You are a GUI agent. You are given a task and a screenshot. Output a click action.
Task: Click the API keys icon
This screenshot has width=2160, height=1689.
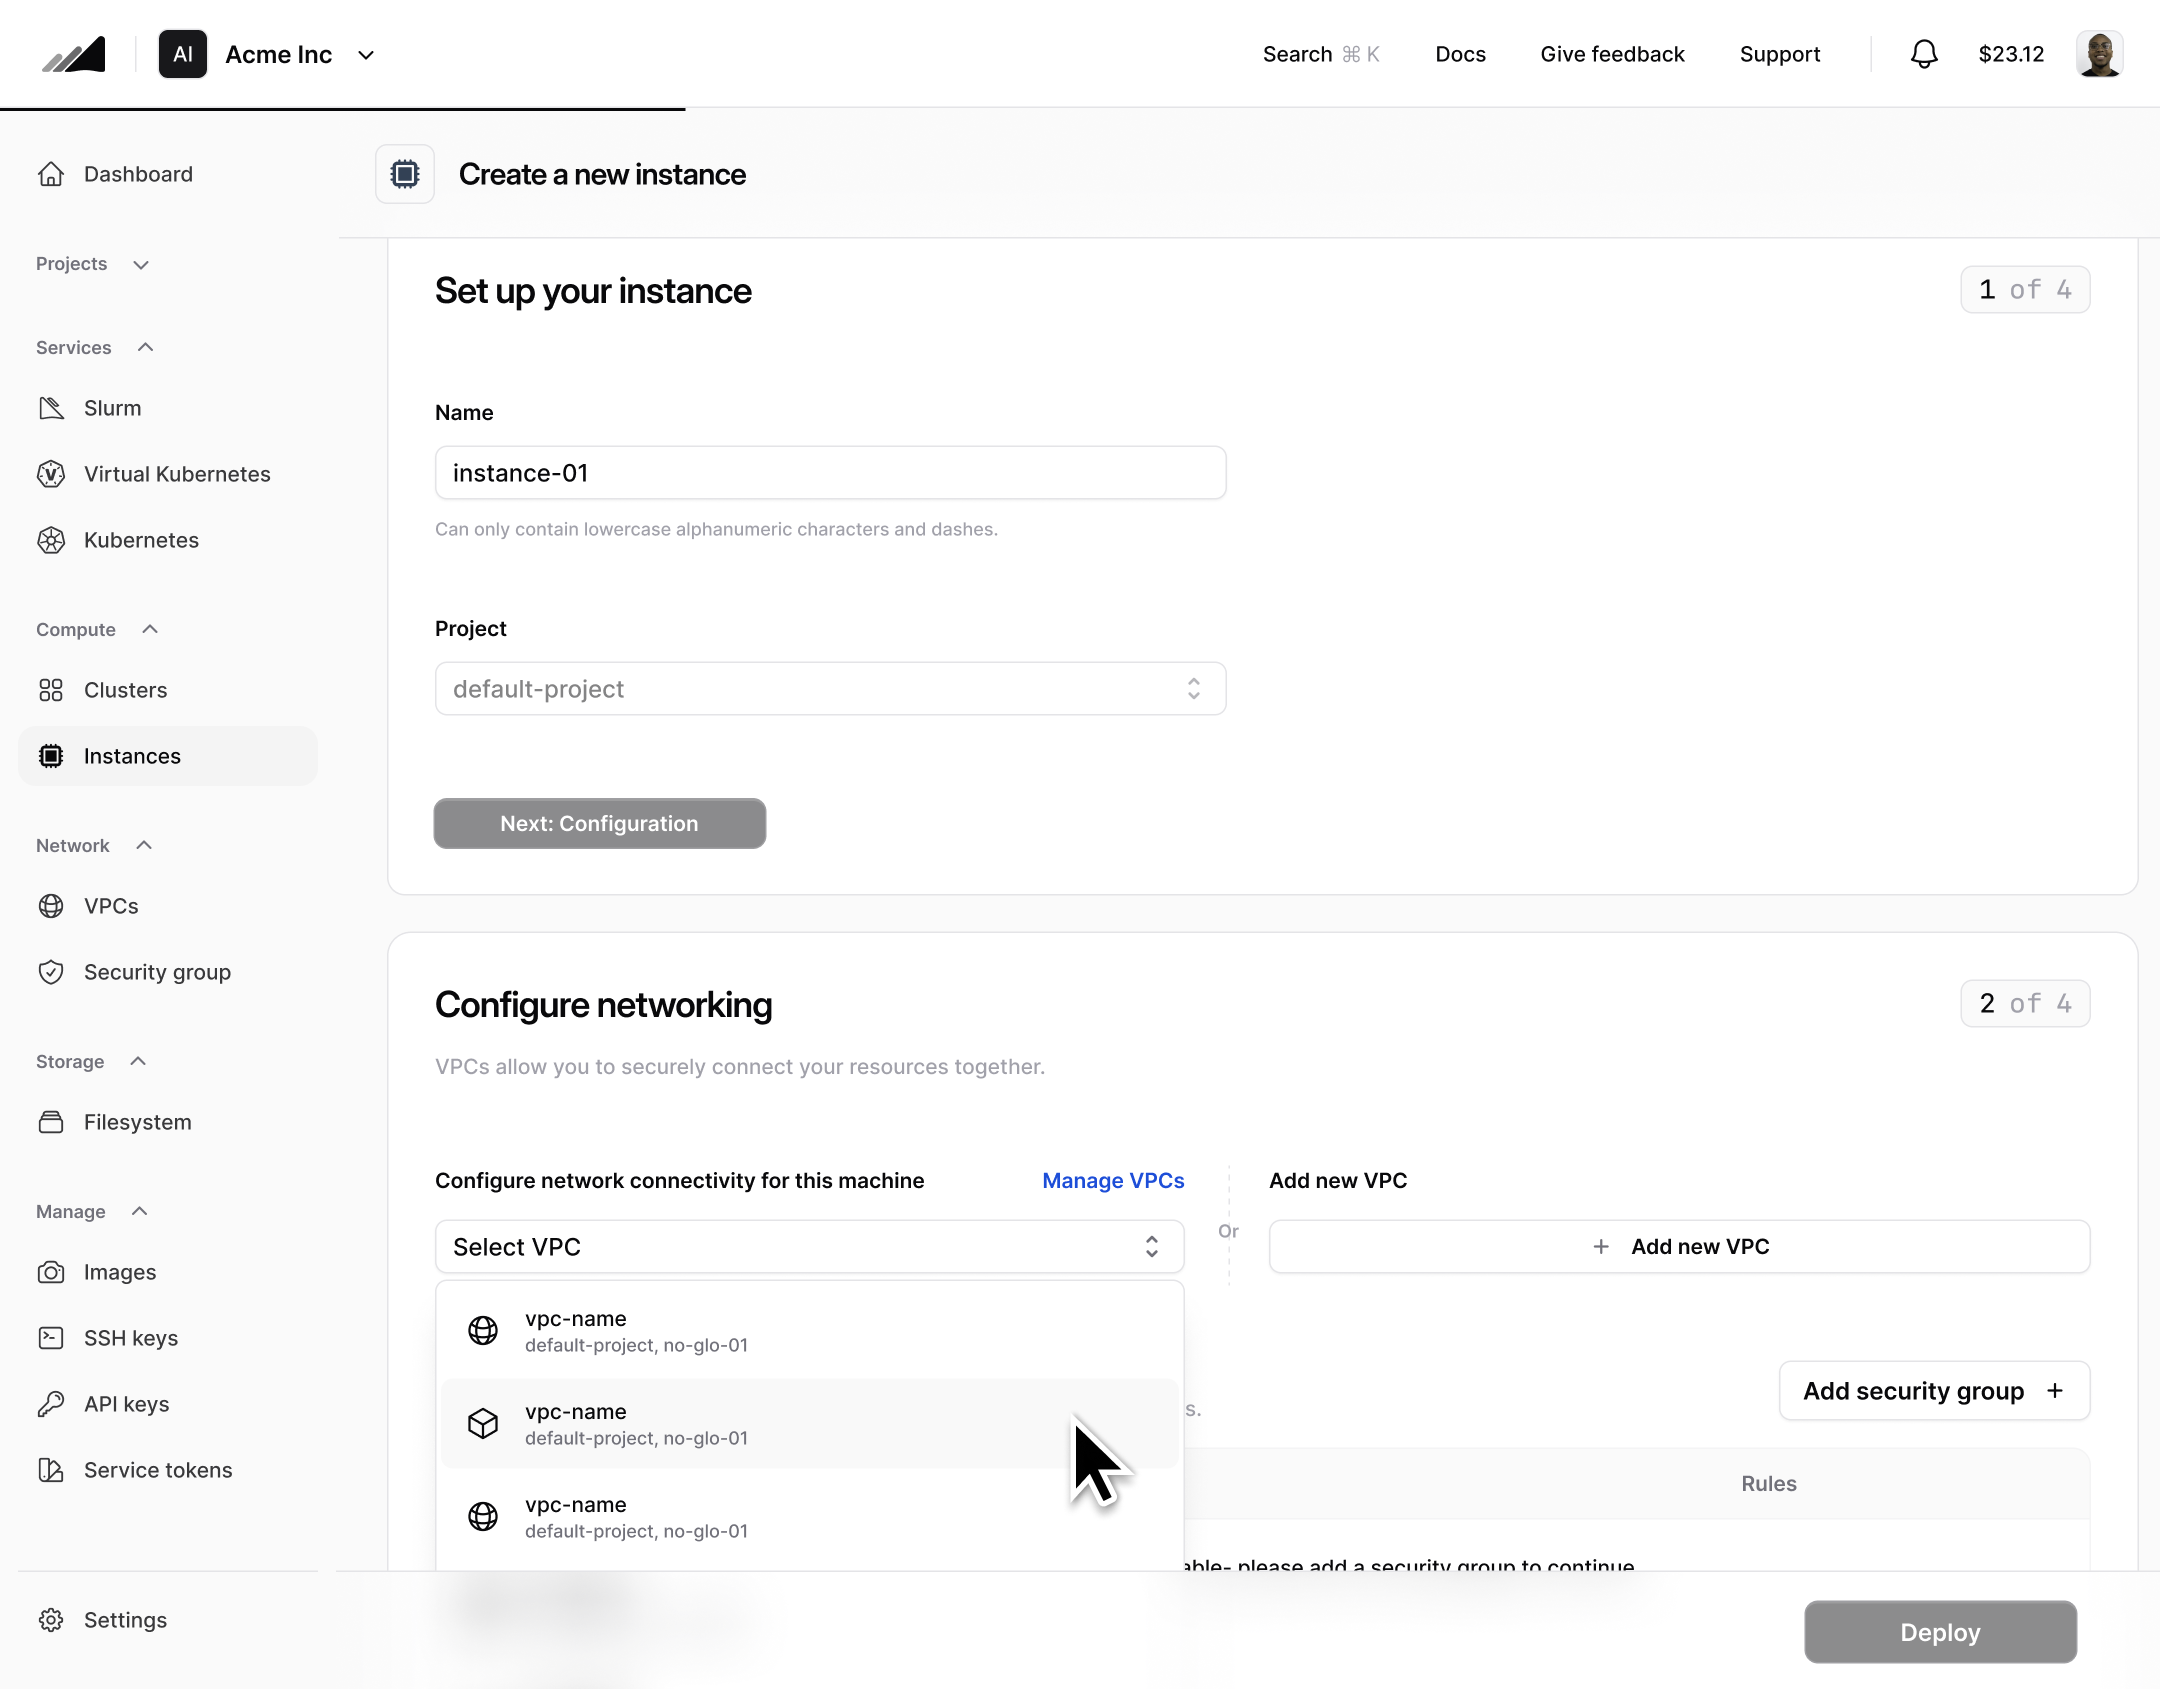click(x=51, y=1403)
